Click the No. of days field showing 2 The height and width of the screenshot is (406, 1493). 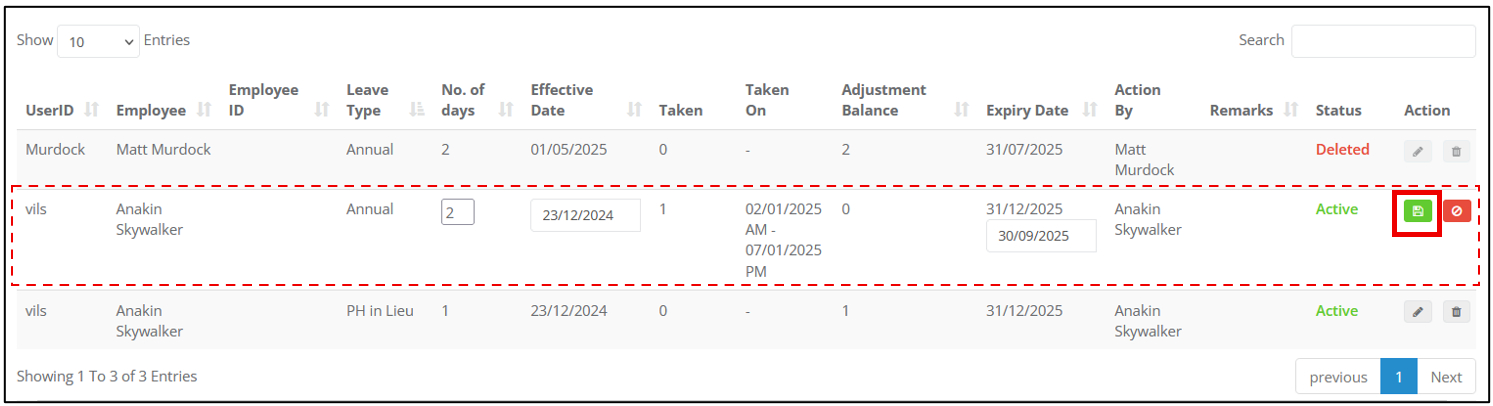[x=457, y=212]
